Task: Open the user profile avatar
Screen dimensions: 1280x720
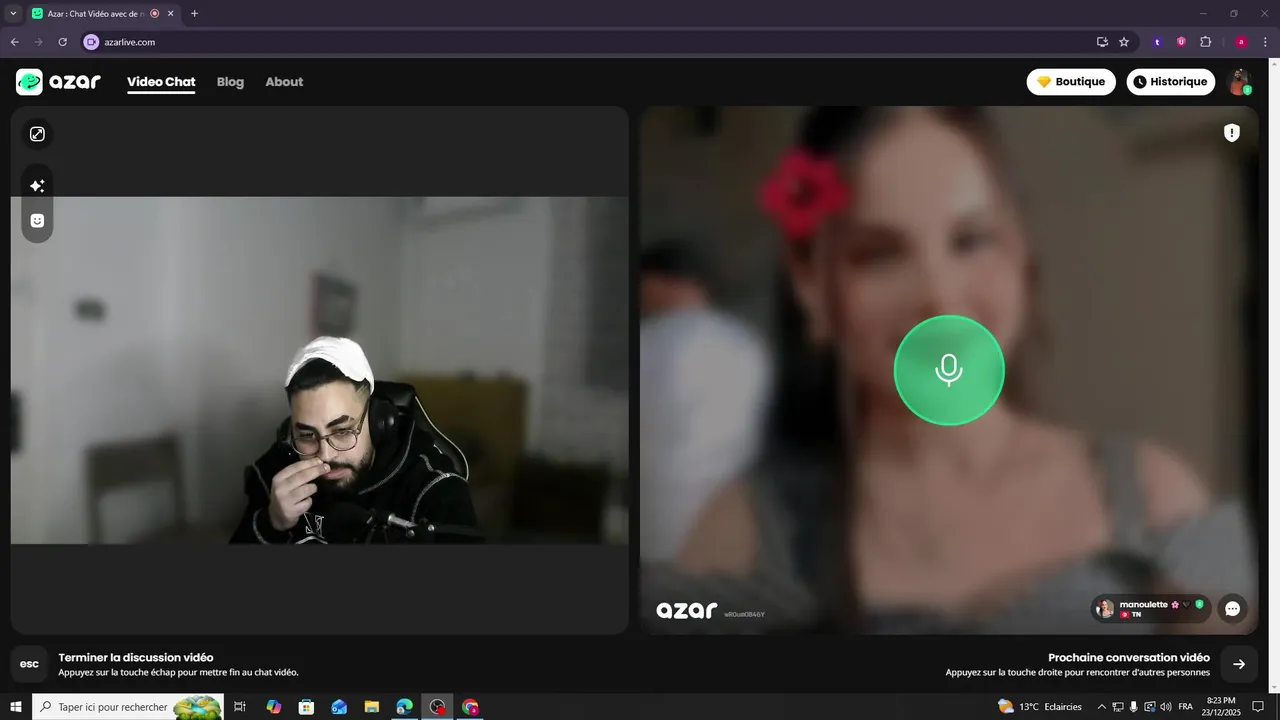Action: (x=1239, y=82)
